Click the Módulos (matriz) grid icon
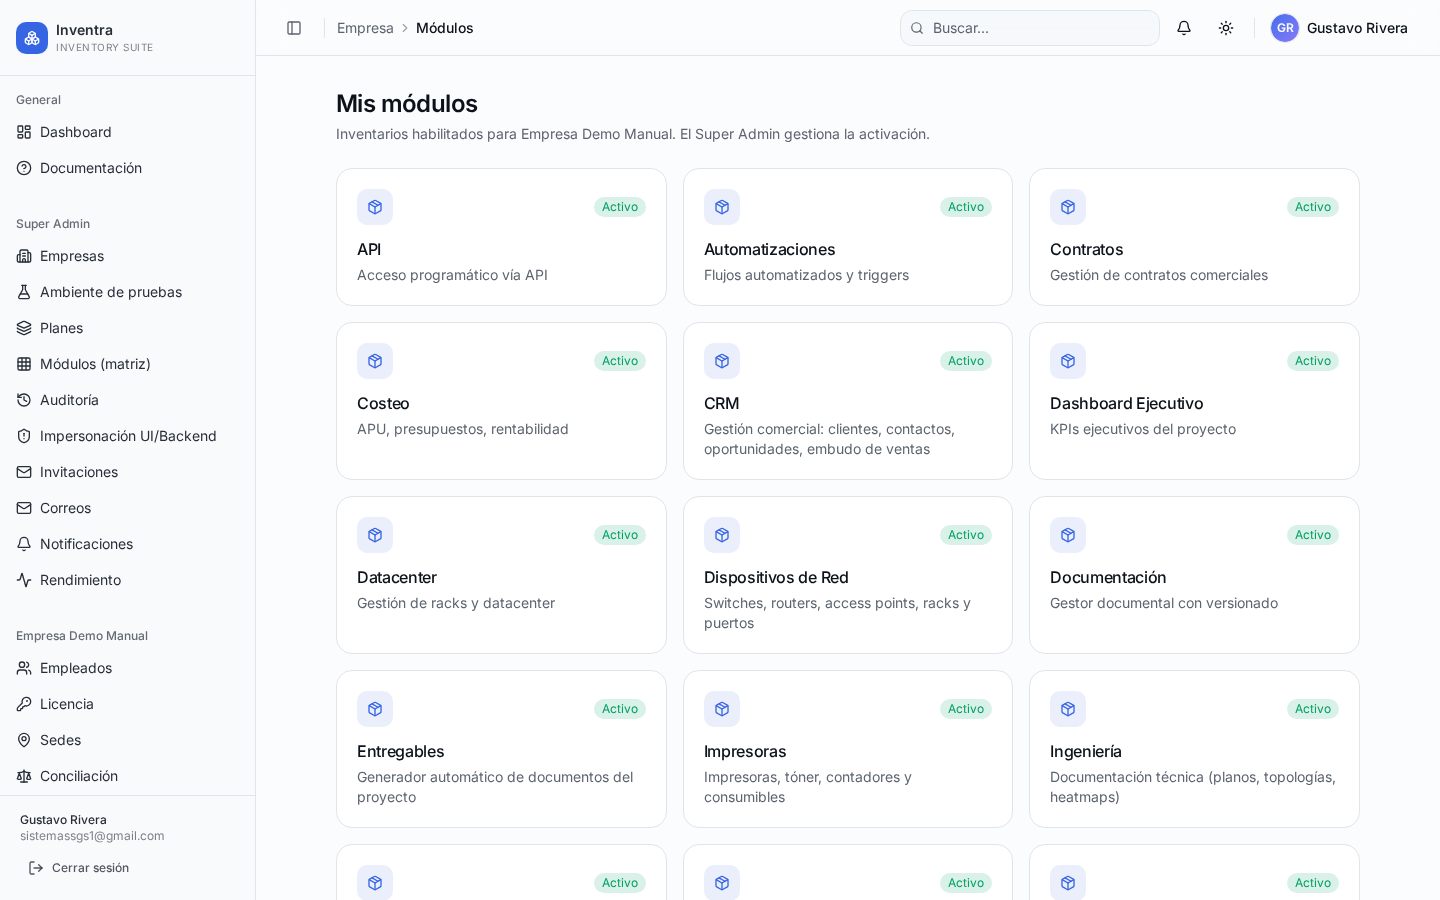The width and height of the screenshot is (1440, 900). click(x=24, y=364)
